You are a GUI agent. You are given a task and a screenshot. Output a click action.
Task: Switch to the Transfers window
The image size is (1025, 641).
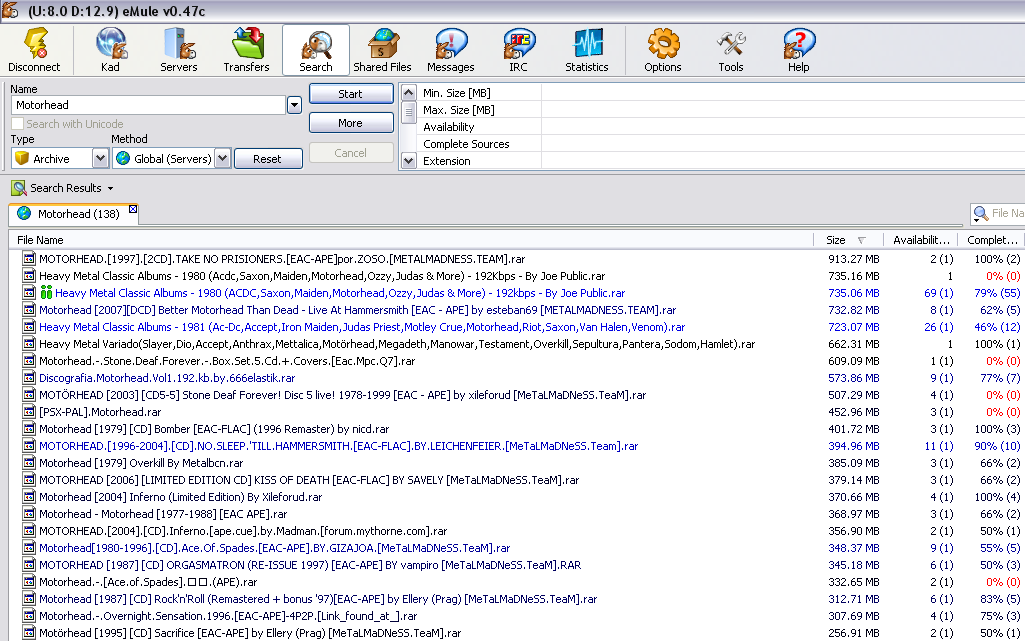246,50
